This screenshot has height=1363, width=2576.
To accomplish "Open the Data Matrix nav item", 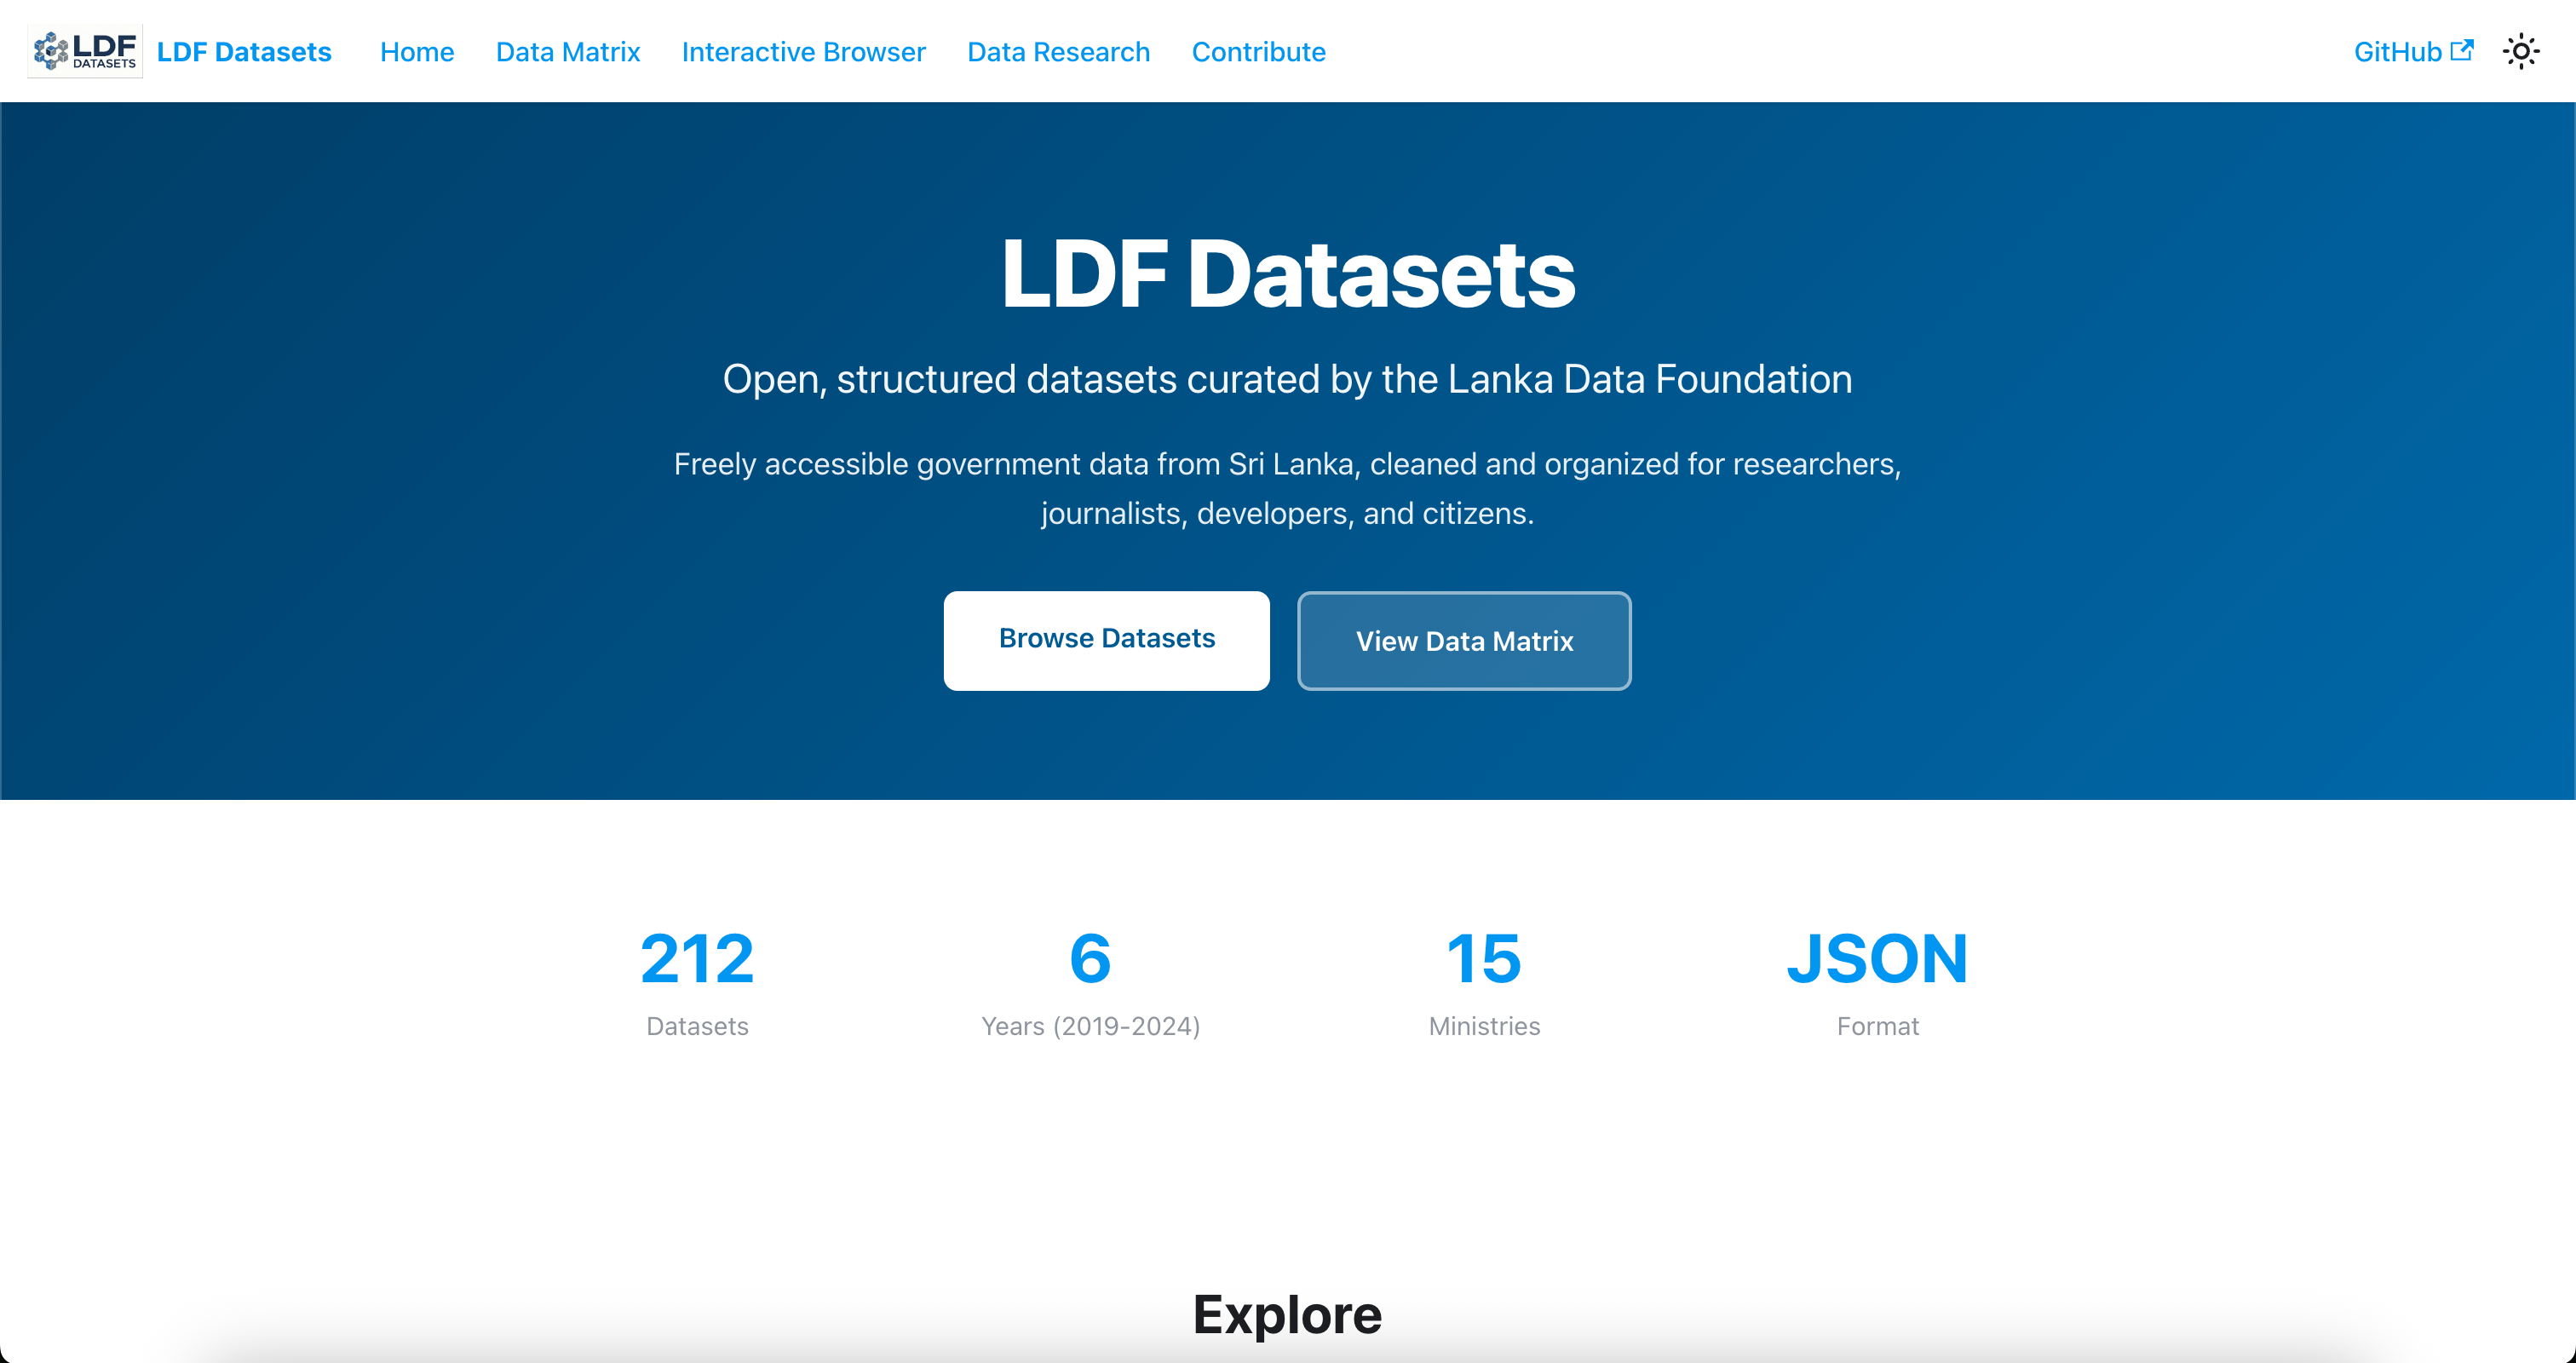I will pos(567,52).
